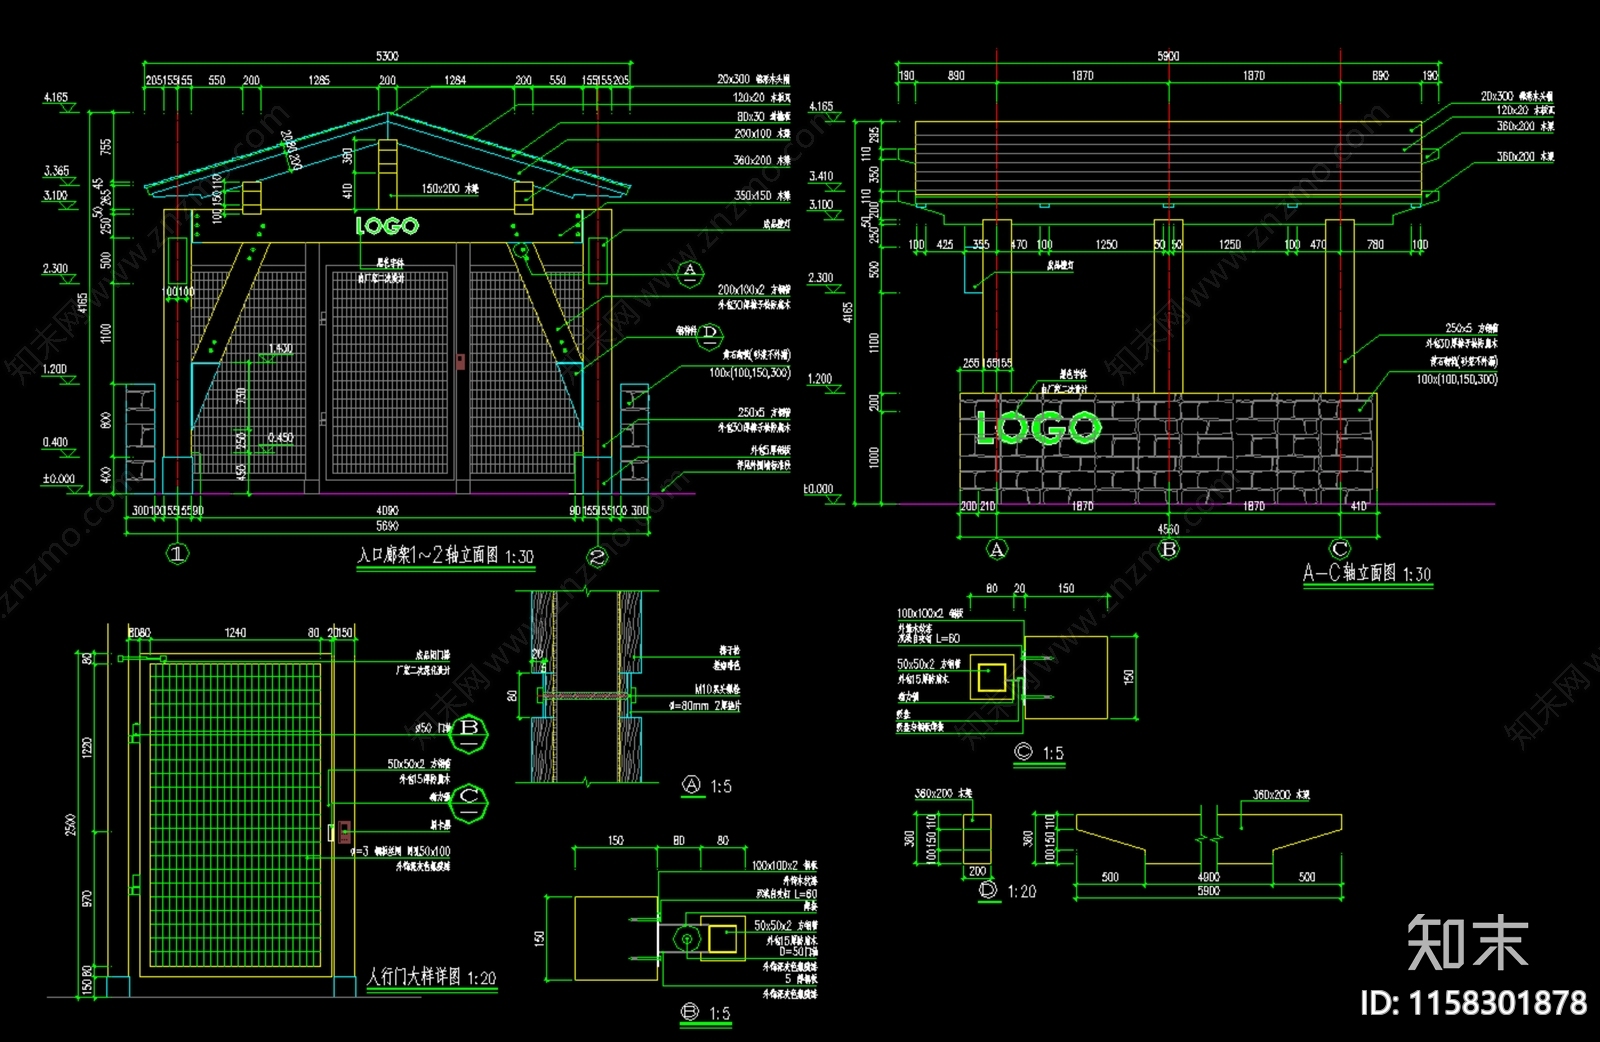Select the LOGO text on the stone wall
This screenshot has width=1600, height=1042.
point(1039,428)
